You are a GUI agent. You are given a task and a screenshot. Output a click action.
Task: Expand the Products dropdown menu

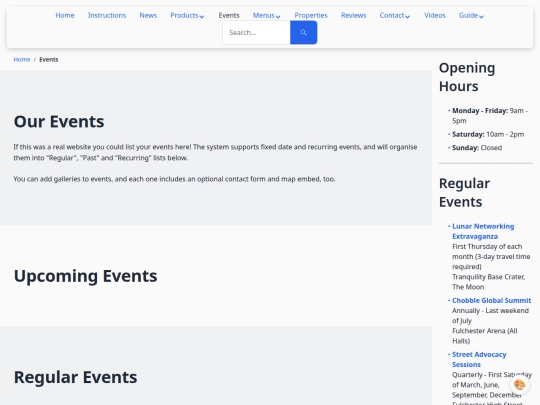(187, 15)
